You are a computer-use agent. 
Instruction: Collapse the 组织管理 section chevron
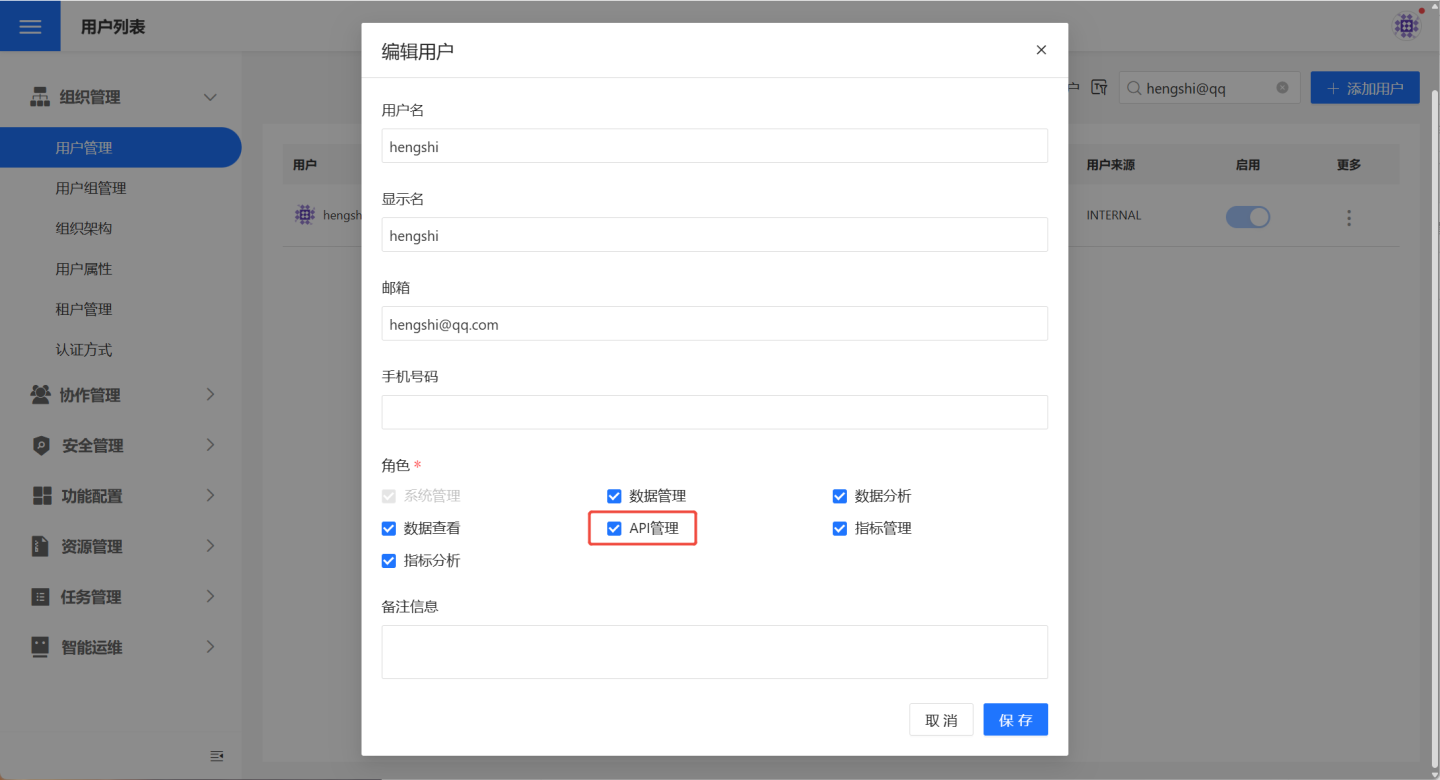pos(210,97)
